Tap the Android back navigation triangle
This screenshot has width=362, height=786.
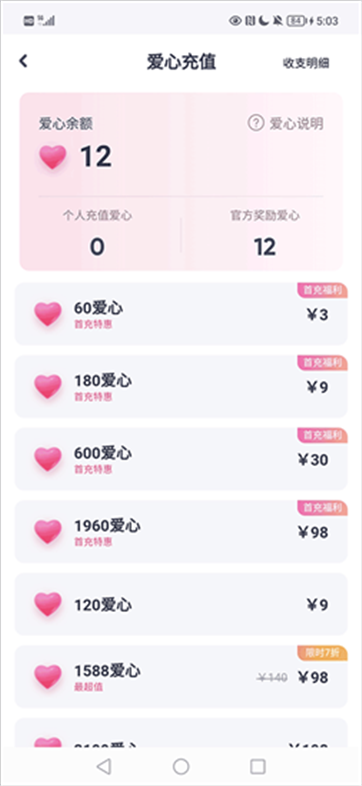pos(104,766)
